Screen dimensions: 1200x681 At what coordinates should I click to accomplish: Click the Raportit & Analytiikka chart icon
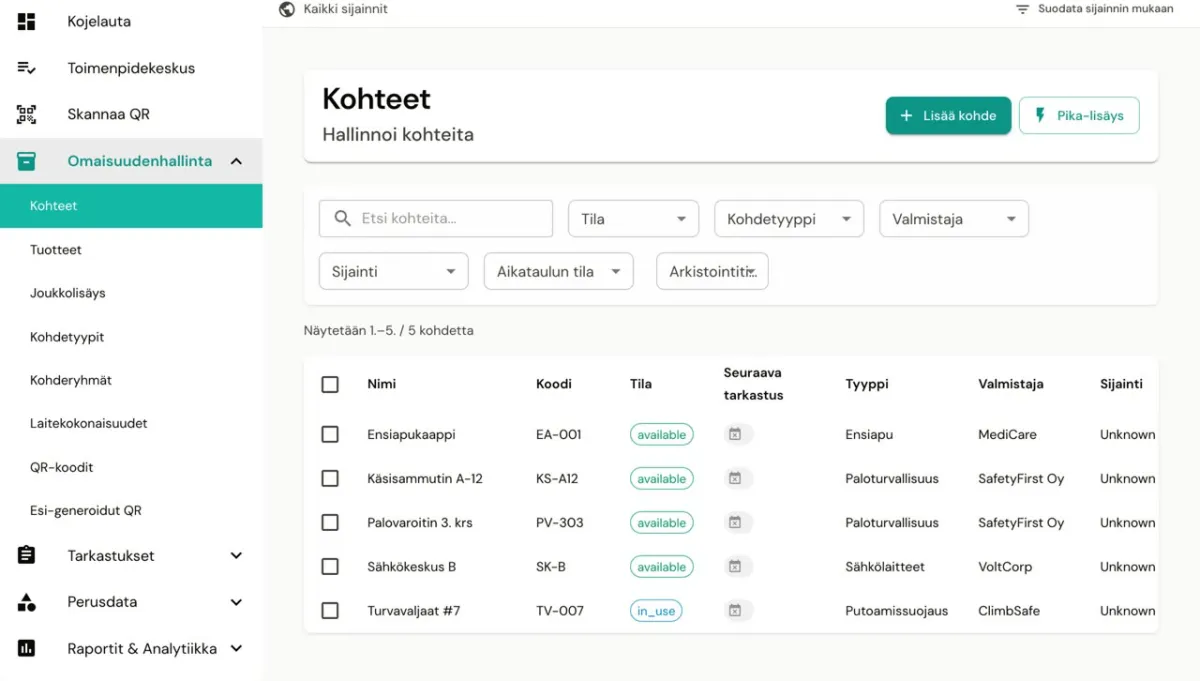click(27, 648)
